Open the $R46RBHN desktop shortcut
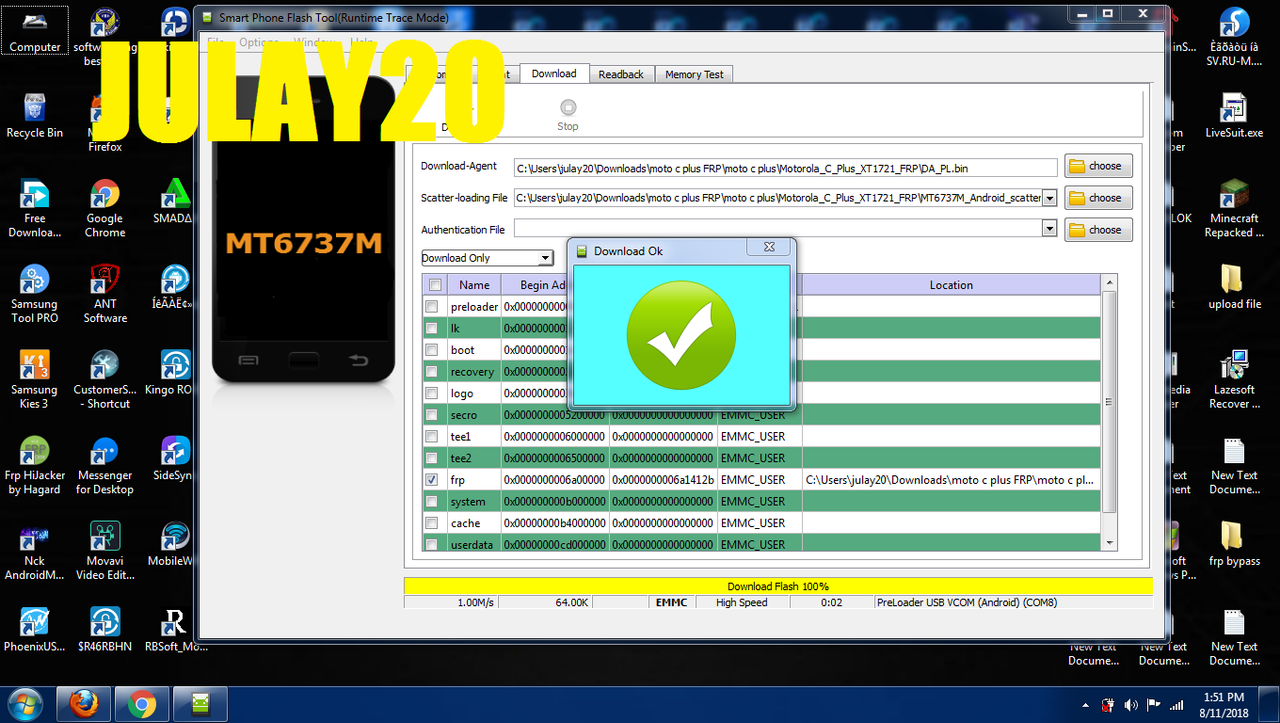The height and width of the screenshot is (723, 1280). click(x=105, y=630)
